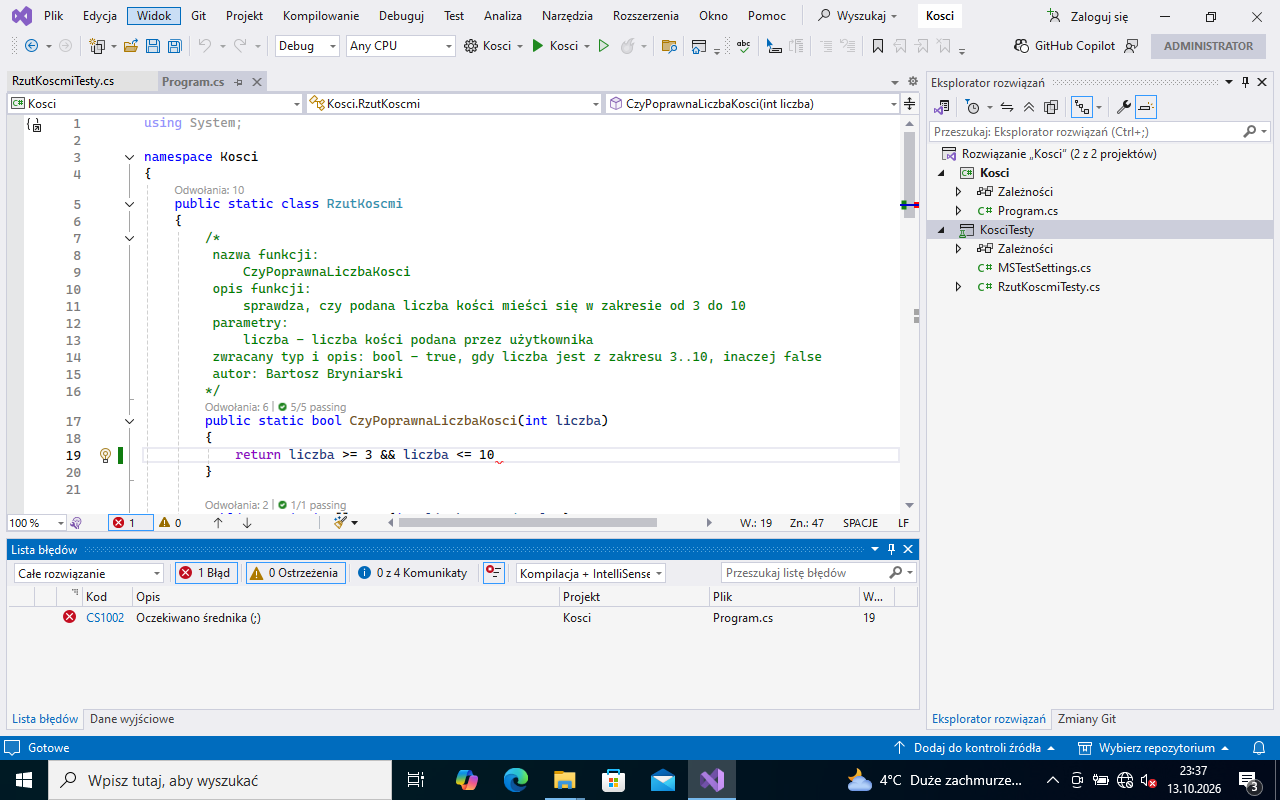
Task: Click Navigate Backward arrow in the toolbar
Action: pos(31,46)
